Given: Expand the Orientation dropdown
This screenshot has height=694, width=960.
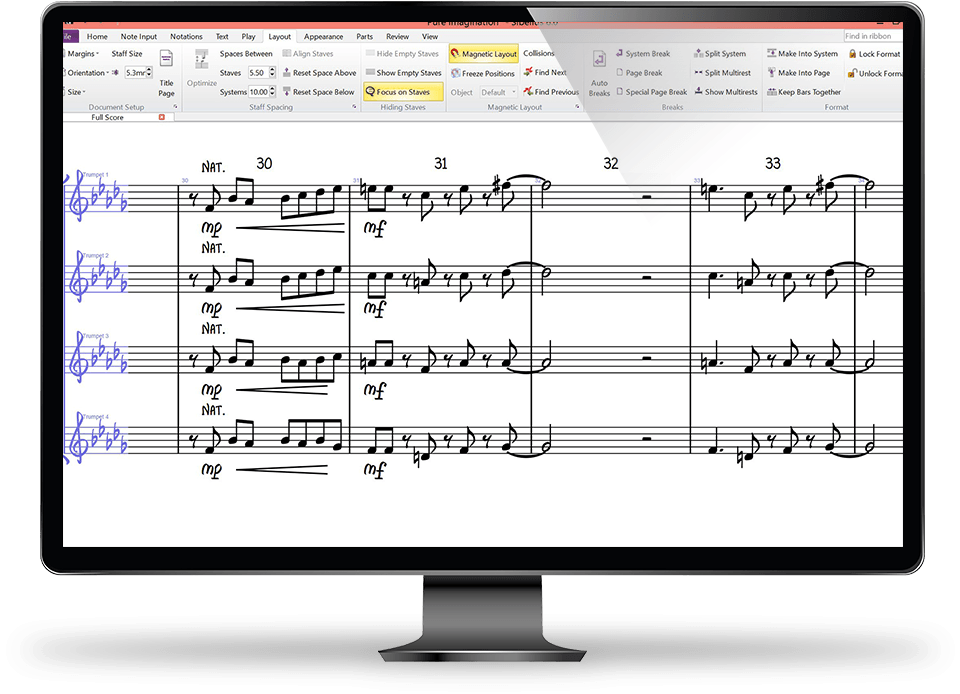Looking at the screenshot, I should tap(86, 73).
